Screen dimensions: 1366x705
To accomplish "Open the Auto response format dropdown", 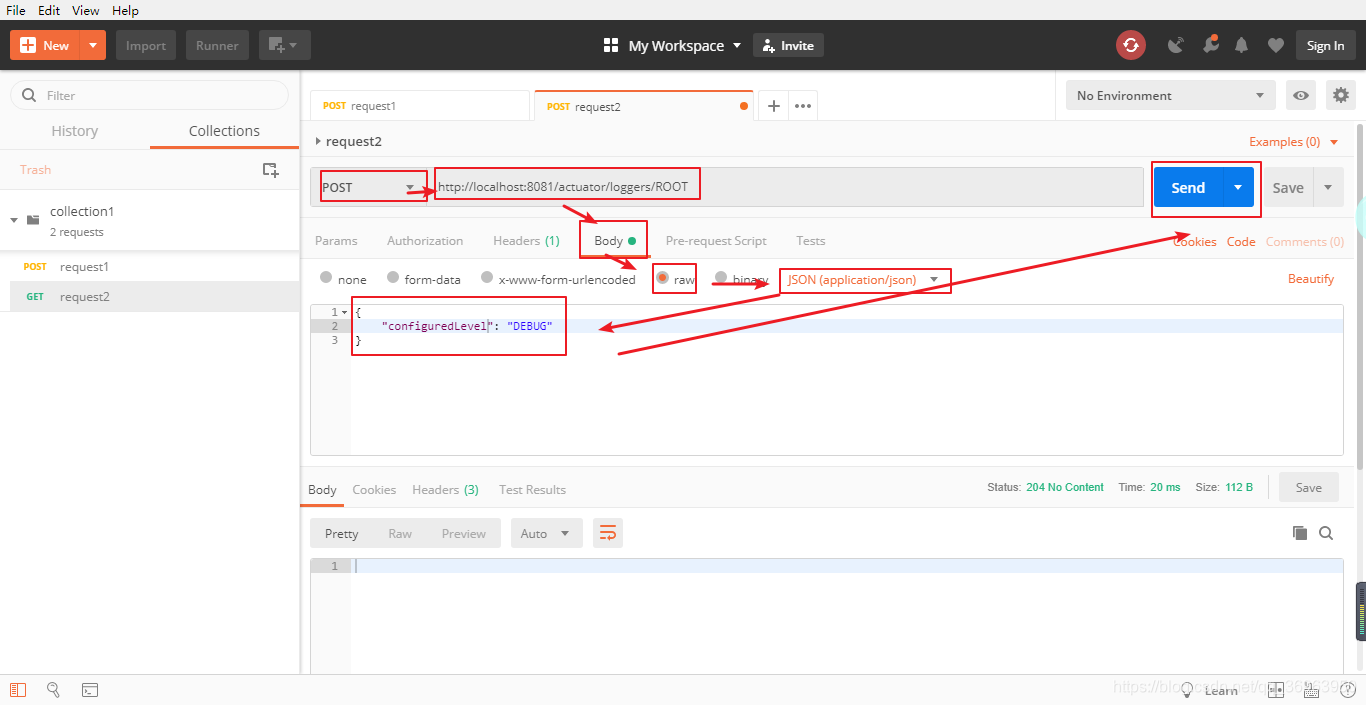I will click(546, 533).
